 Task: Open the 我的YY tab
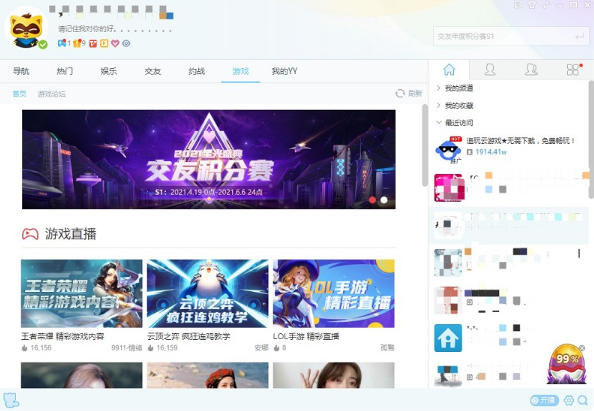click(x=284, y=71)
